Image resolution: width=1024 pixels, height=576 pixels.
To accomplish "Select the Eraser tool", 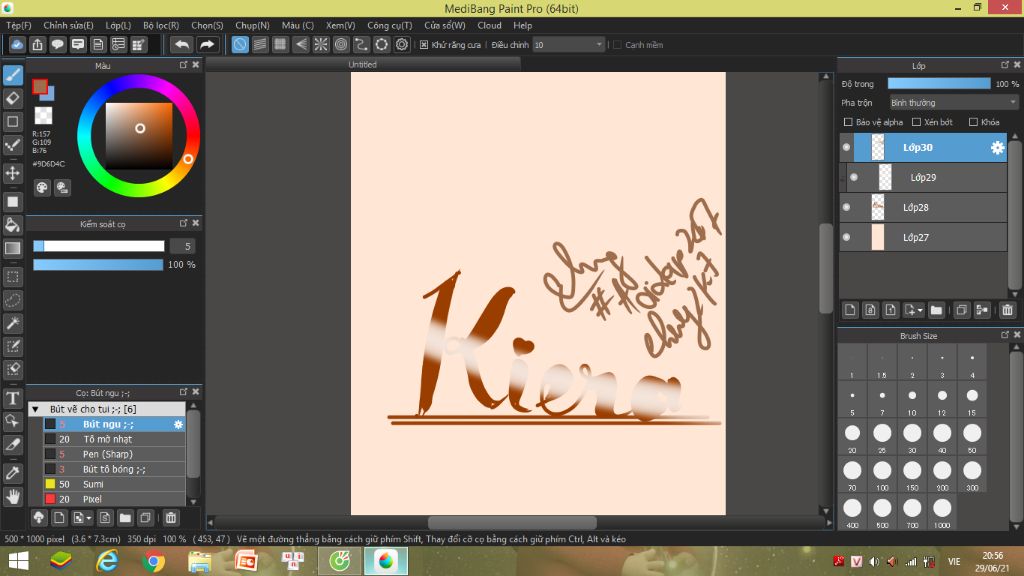I will (13, 99).
